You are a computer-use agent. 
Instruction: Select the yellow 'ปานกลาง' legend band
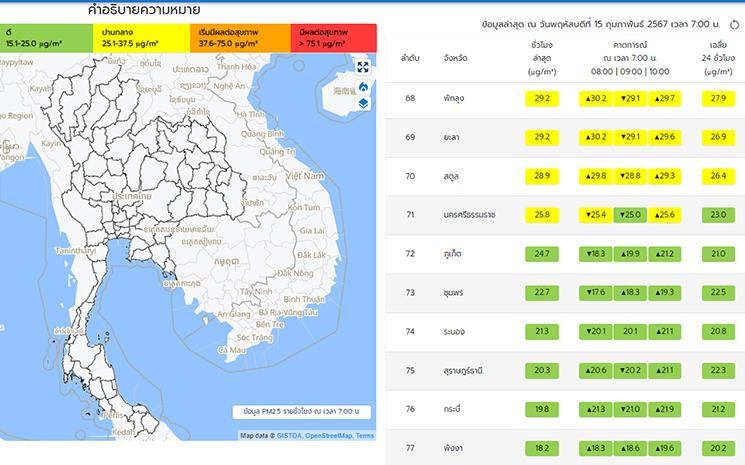pyautogui.click(x=142, y=38)
